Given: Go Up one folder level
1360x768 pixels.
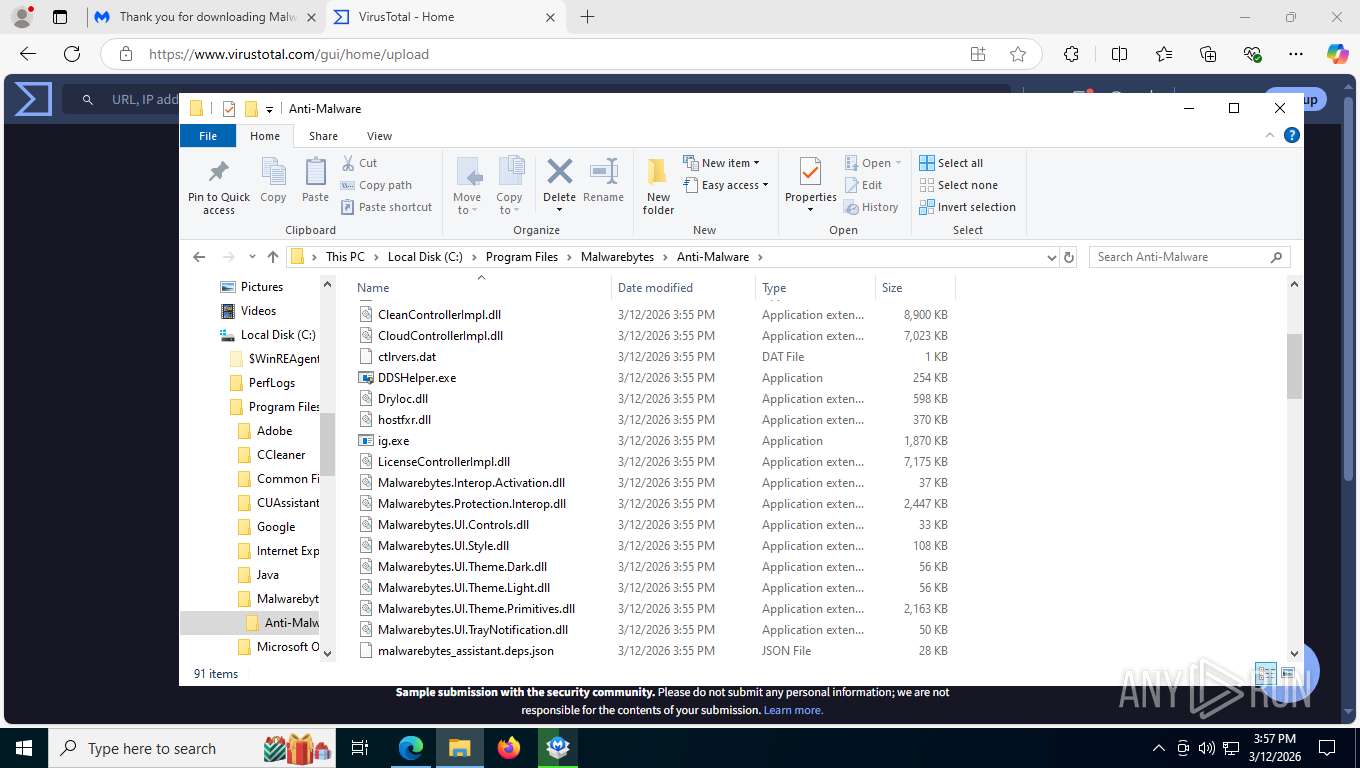Looking at the screenshot, I should [x=273, y=257].
